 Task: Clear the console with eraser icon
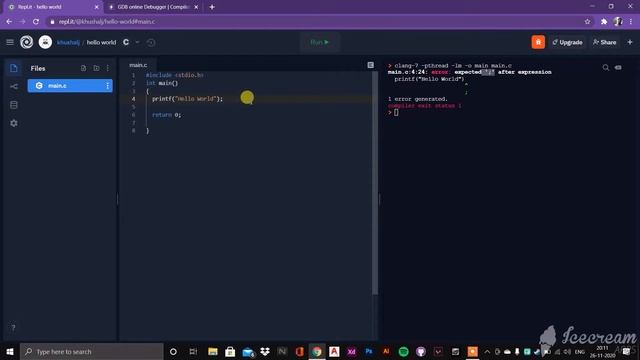pos(618,67)
